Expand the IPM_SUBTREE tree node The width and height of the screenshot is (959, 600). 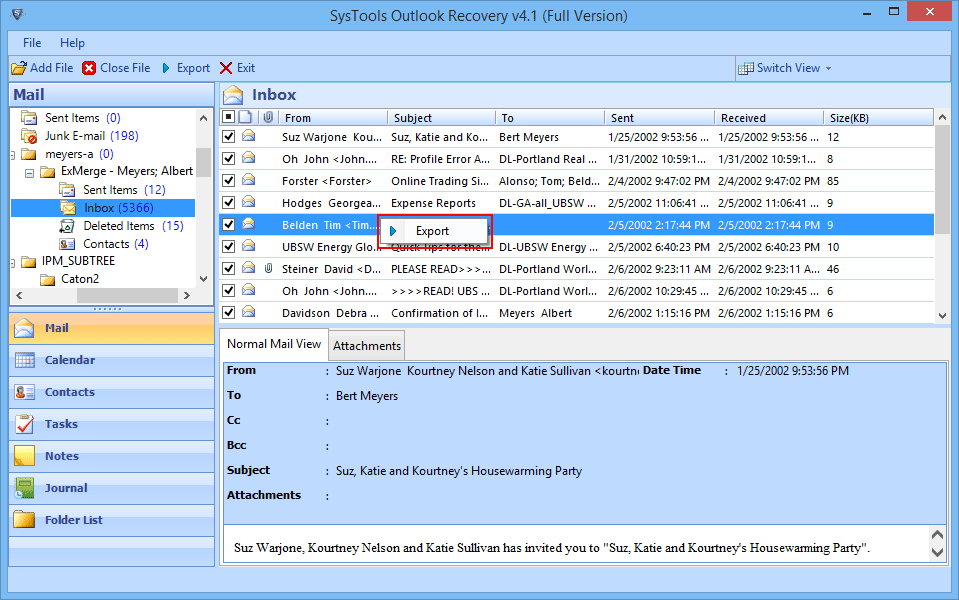pos(13,263)
